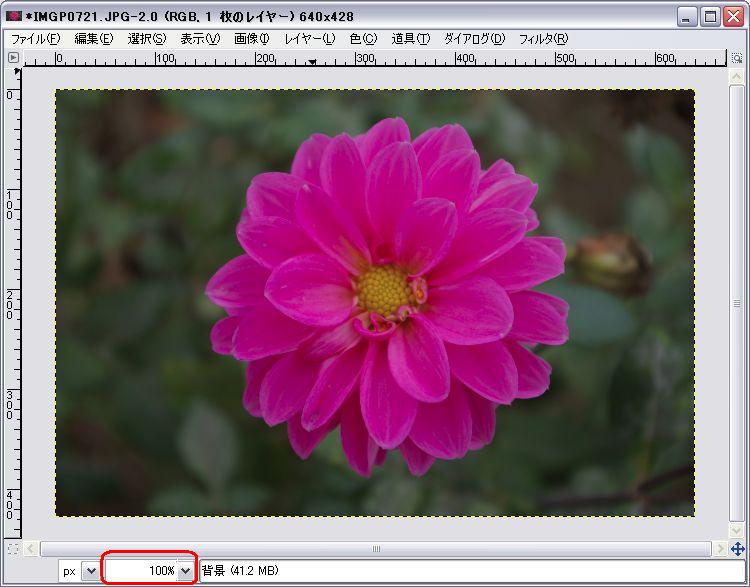Image resolution: width=750 pixels, height=587 pixels.
Task: Open the レイヤー(L) menu
Action: (x=310, y=39)
